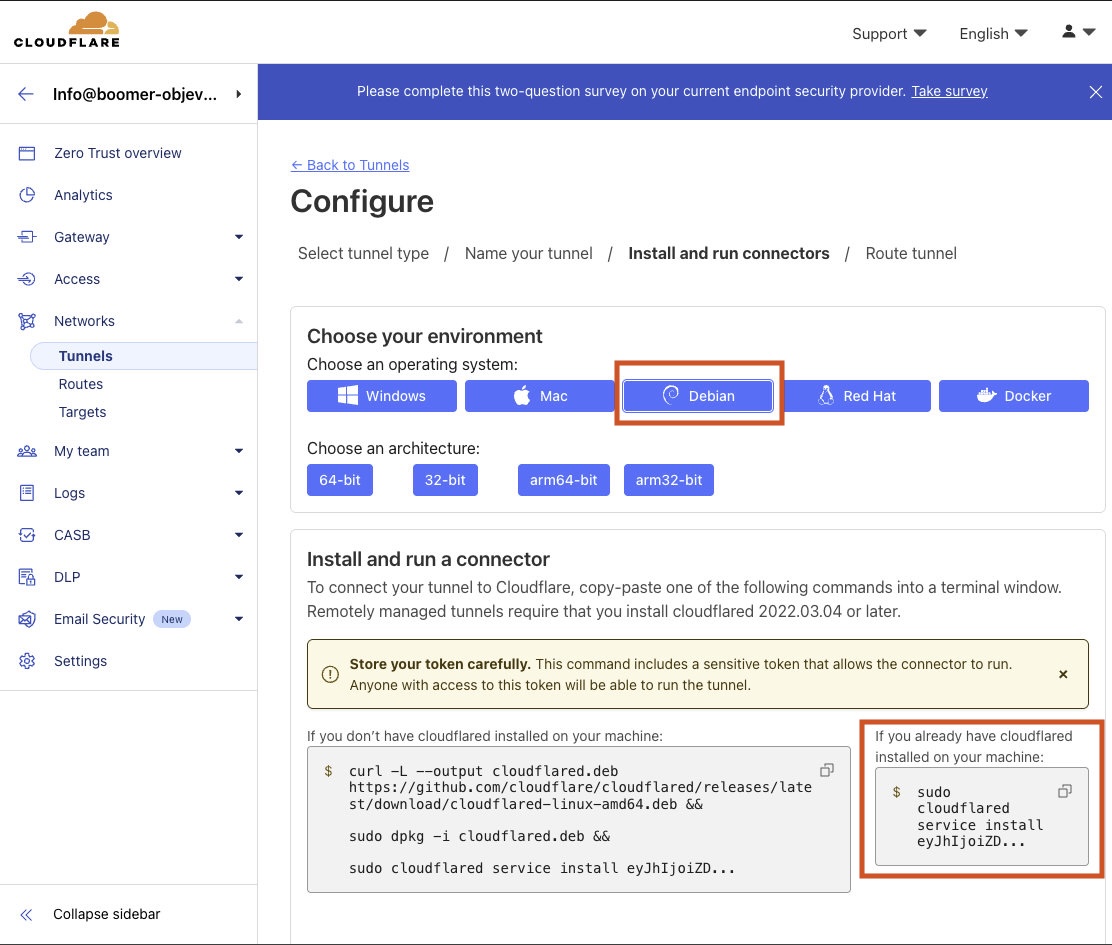Open Settings from the sidebar

click(80, 661)
